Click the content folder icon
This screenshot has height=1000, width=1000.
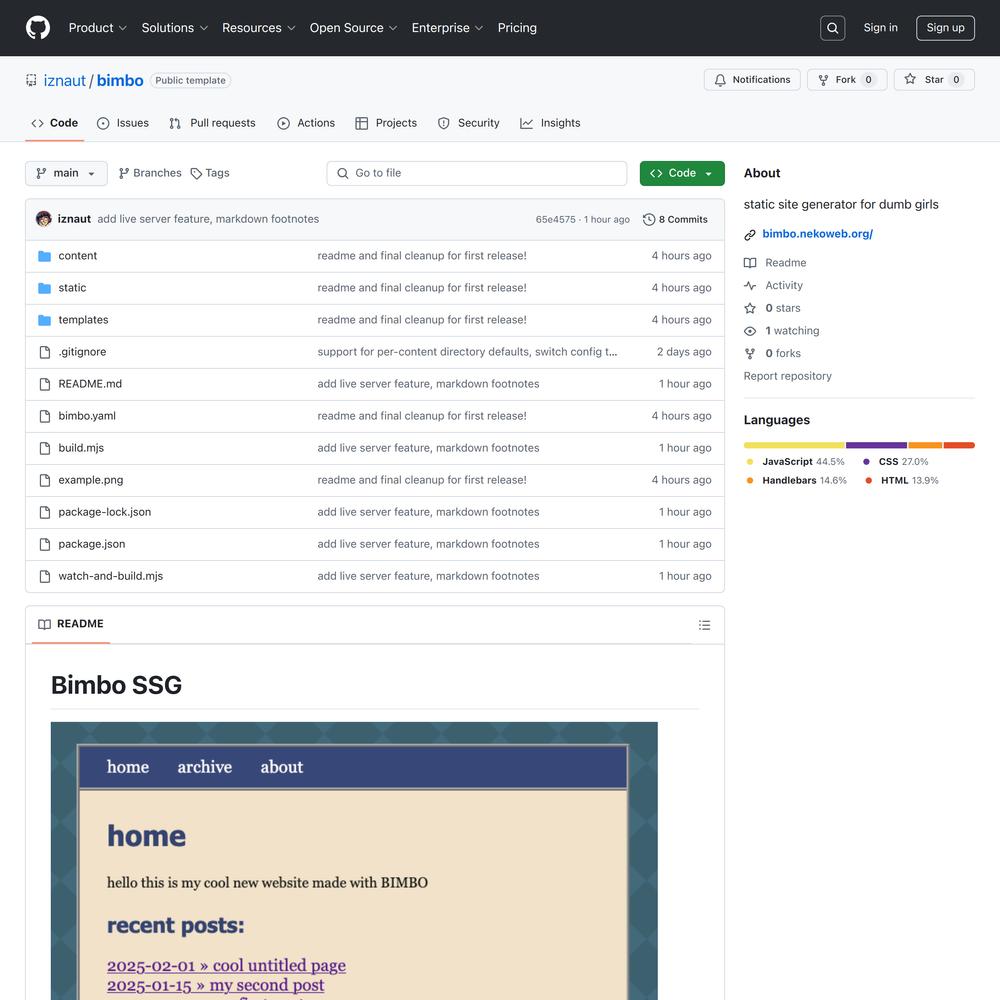[45, 256]
